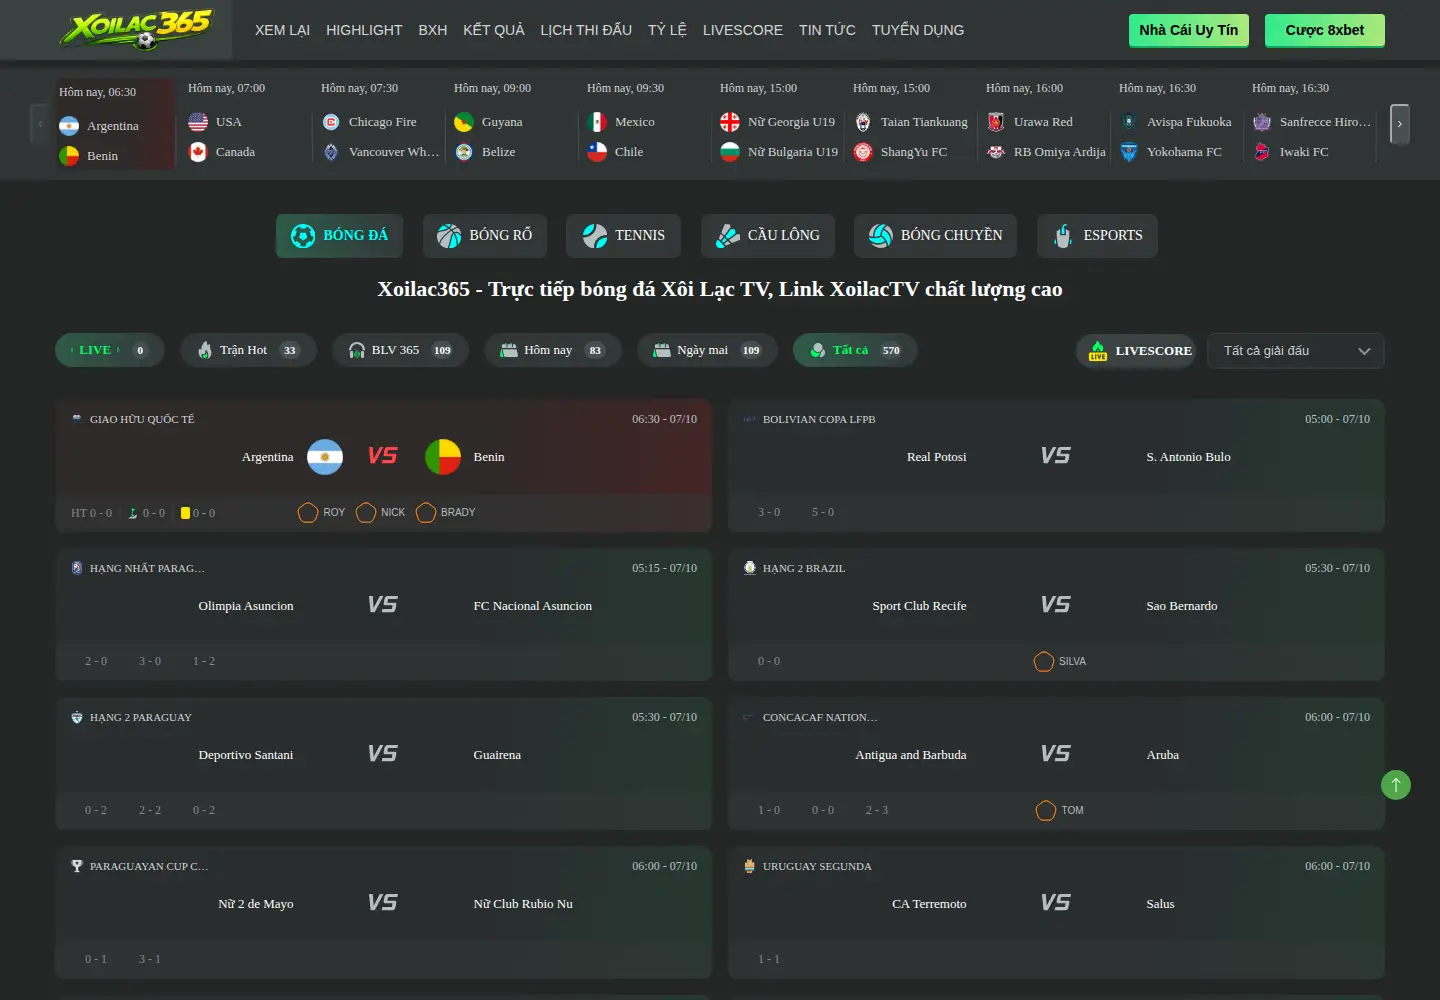Go back in carousel with left arrow
This screenshot has width=1440, height=1000.
click(x=40, y=124)
